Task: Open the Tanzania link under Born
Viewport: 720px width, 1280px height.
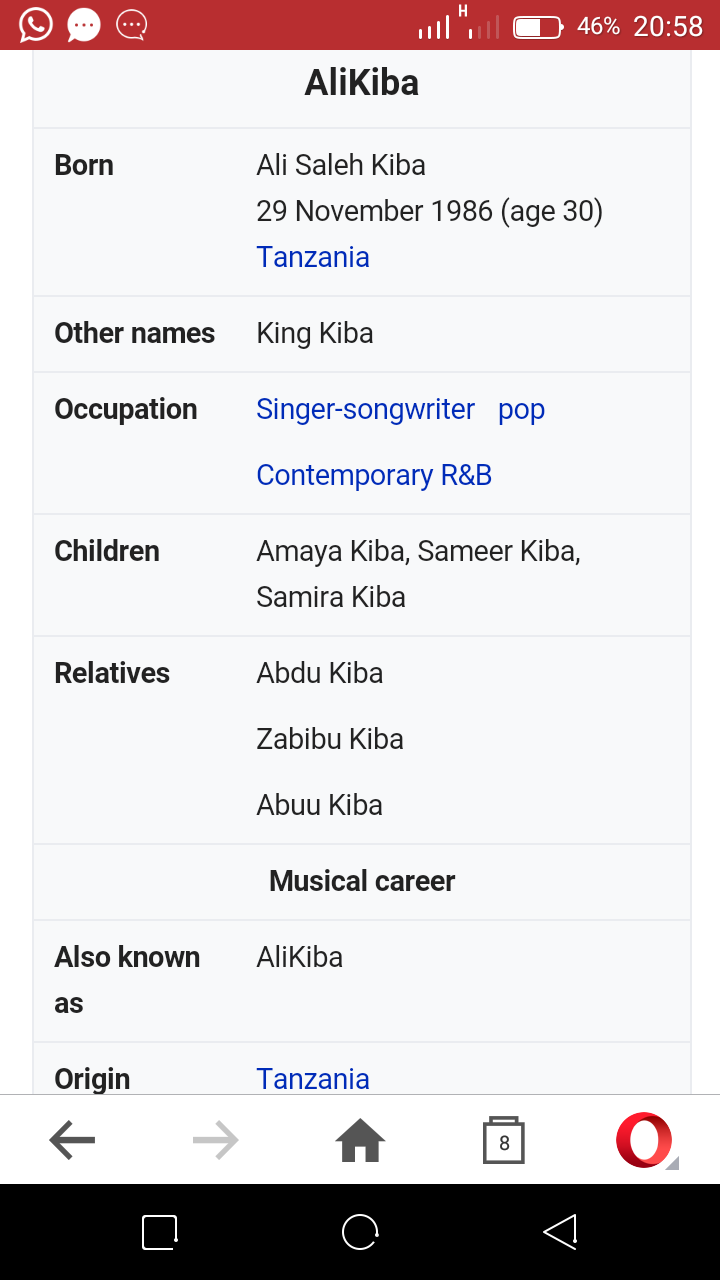Action: click(313, 257)
